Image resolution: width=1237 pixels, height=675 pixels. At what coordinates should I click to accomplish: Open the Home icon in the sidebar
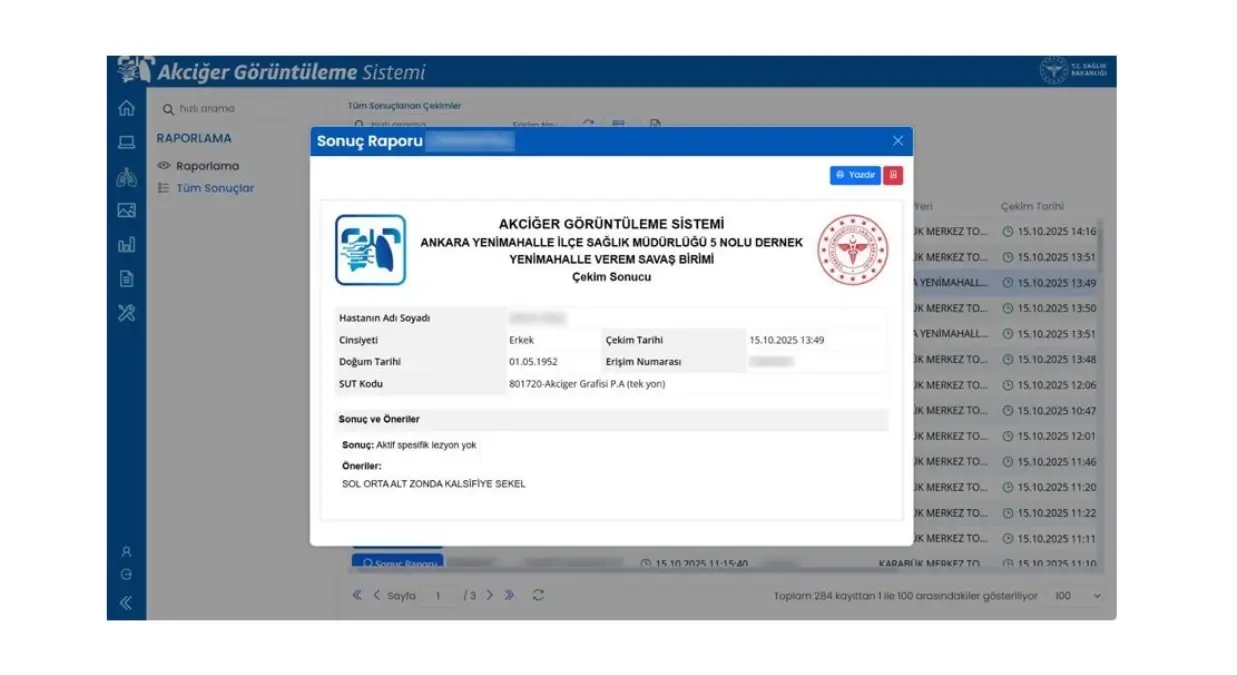[x=126, y=107]
